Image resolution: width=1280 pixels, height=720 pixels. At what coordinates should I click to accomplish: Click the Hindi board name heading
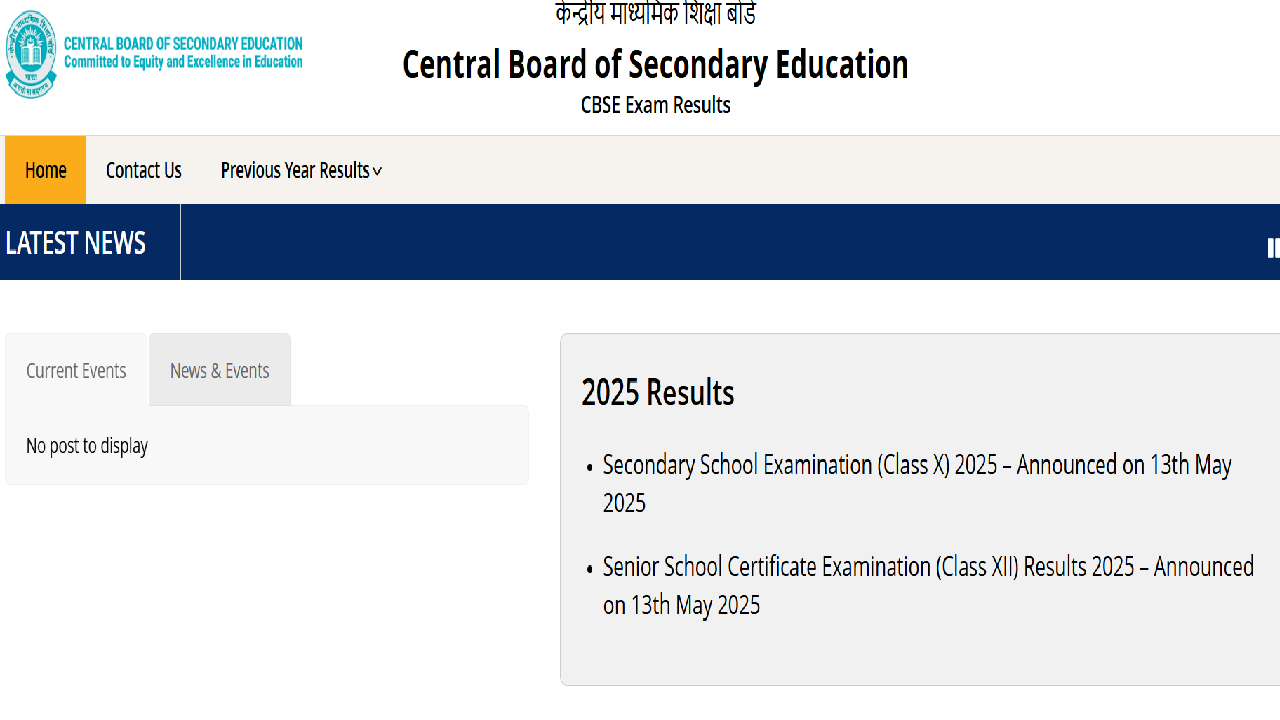click(x=656, y=14)
